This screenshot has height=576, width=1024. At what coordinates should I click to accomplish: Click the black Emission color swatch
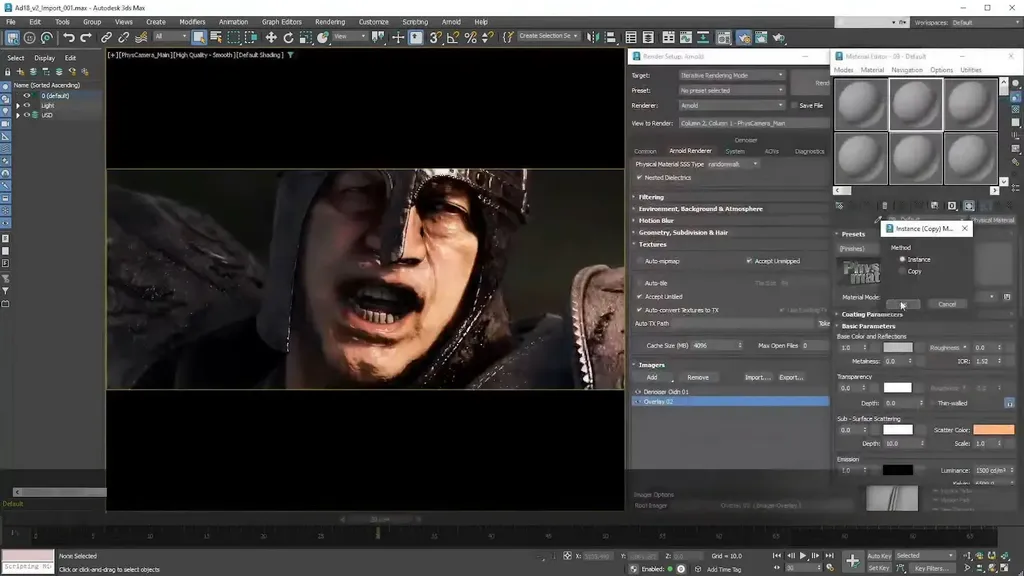click(x=897, y=470)
